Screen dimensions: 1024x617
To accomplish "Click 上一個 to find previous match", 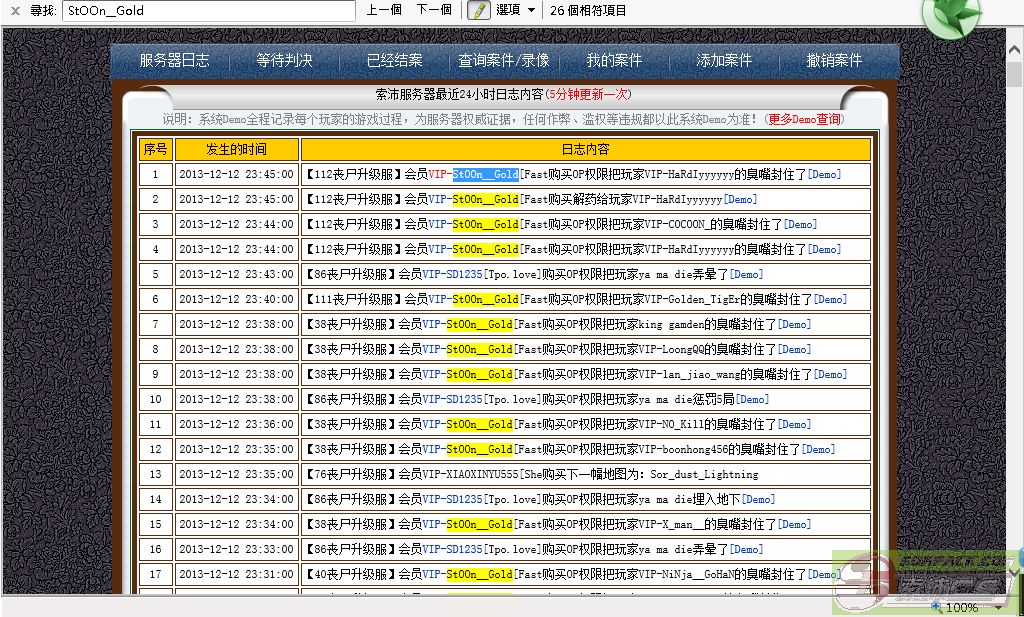I will click(x=384, y=10).
